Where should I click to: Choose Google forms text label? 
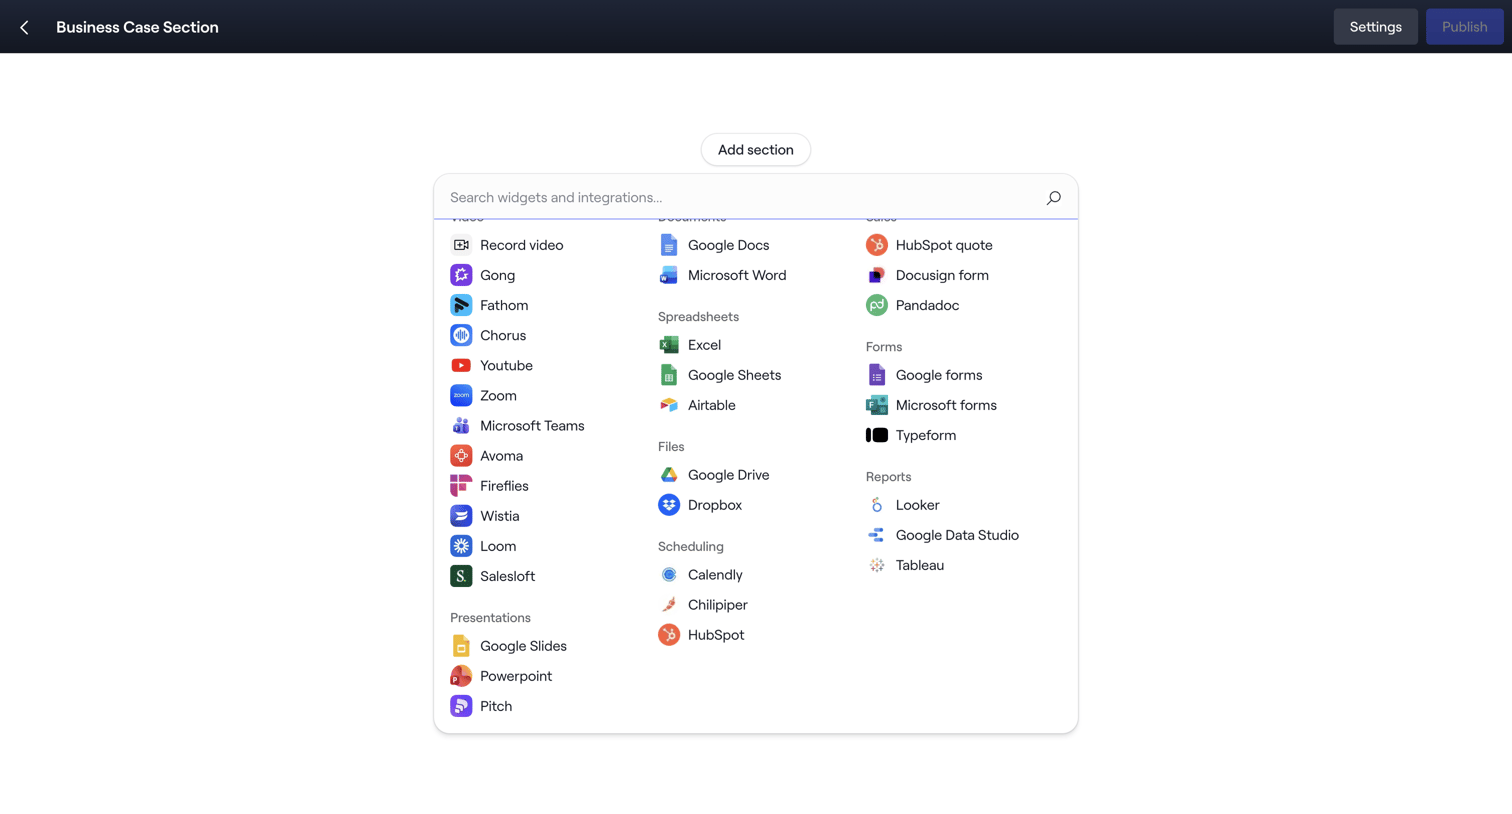point(939,375)
